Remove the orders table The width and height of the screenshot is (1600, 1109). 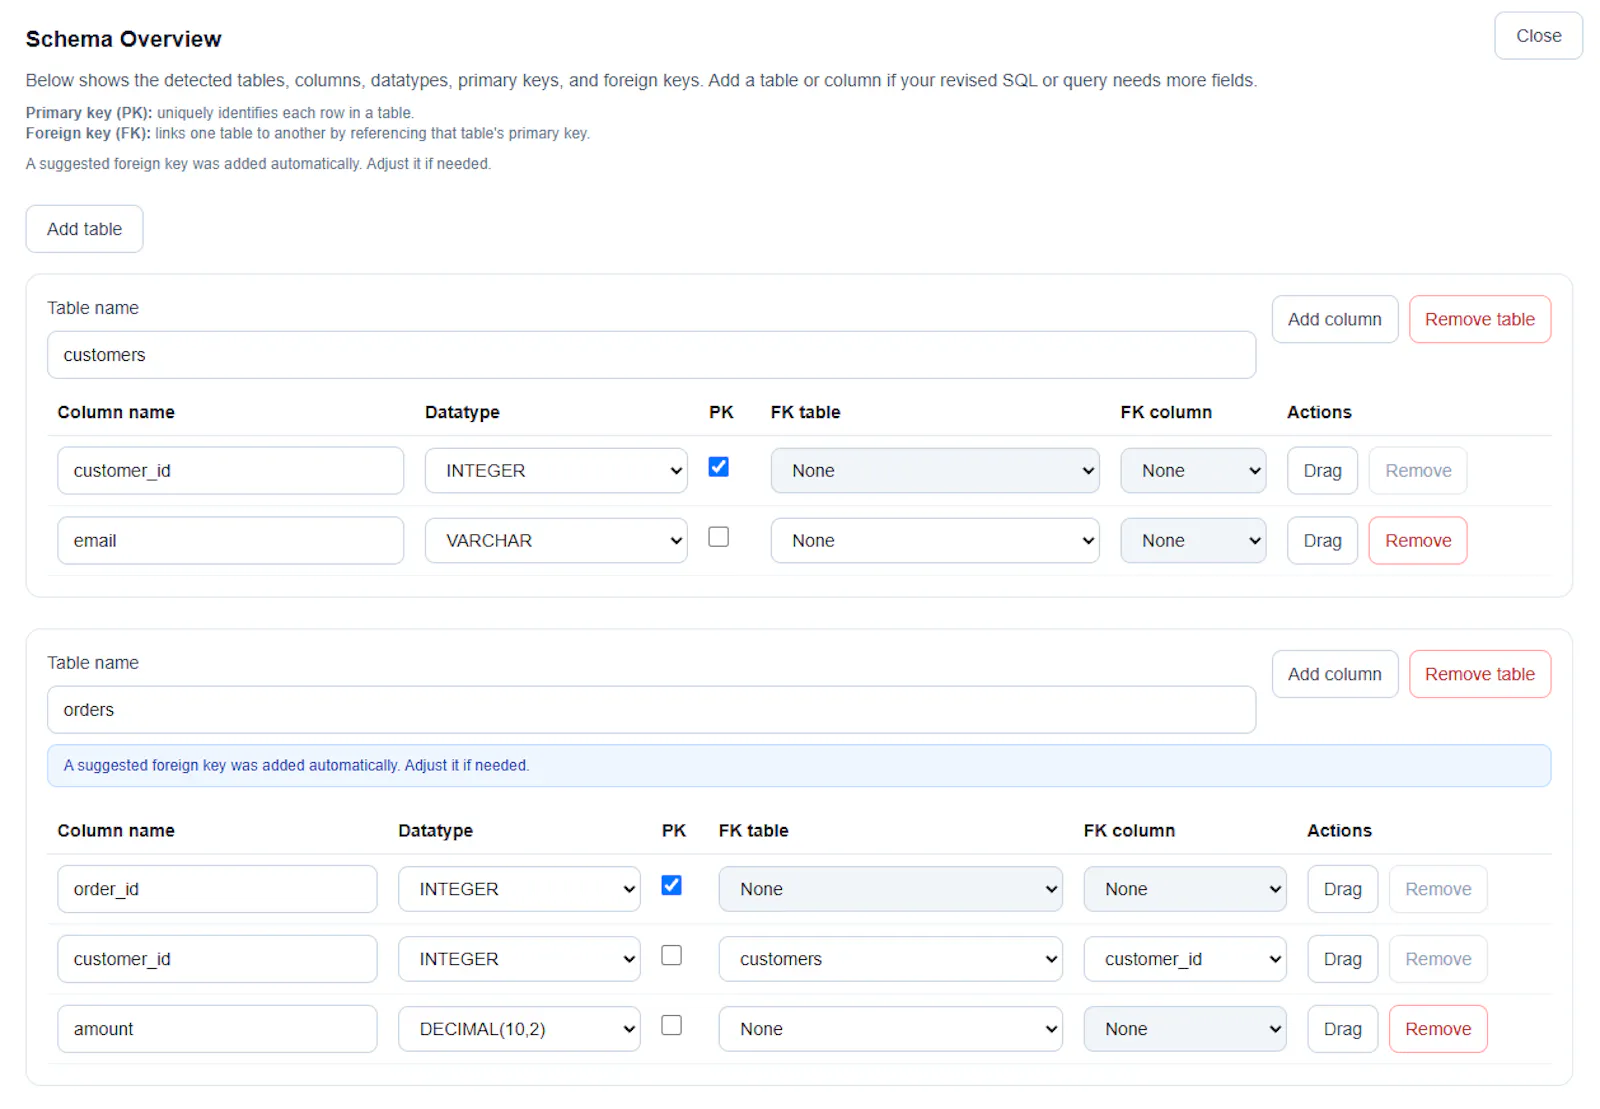[1479, 674]
